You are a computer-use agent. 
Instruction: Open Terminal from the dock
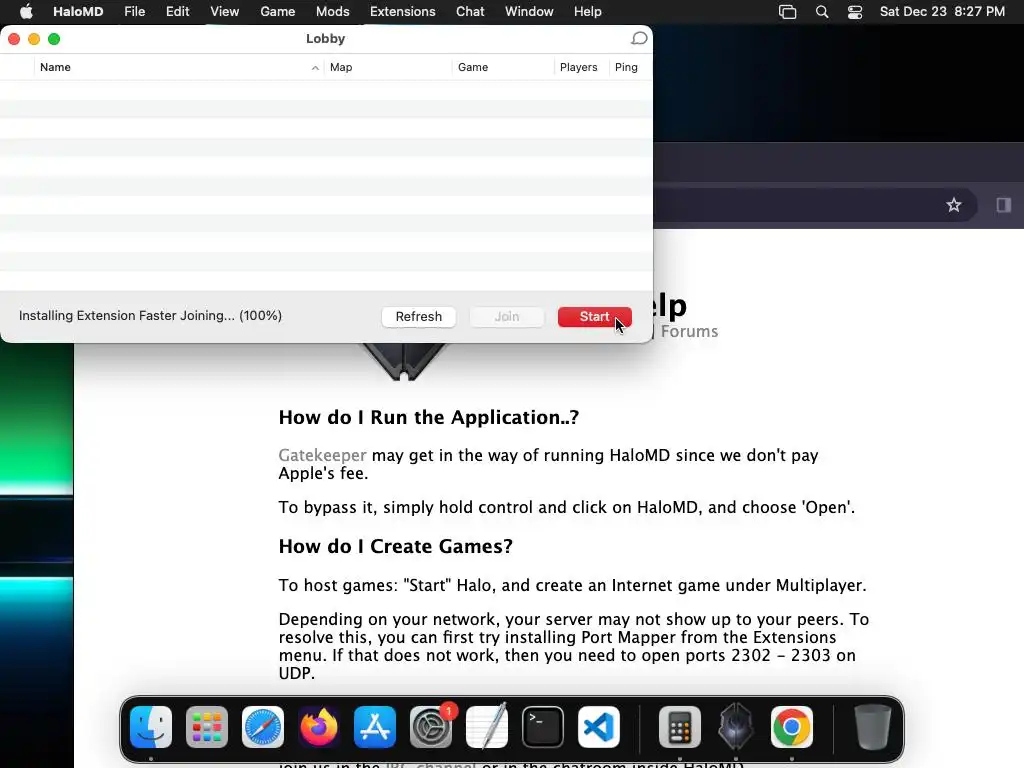click(x=543, y=727)
